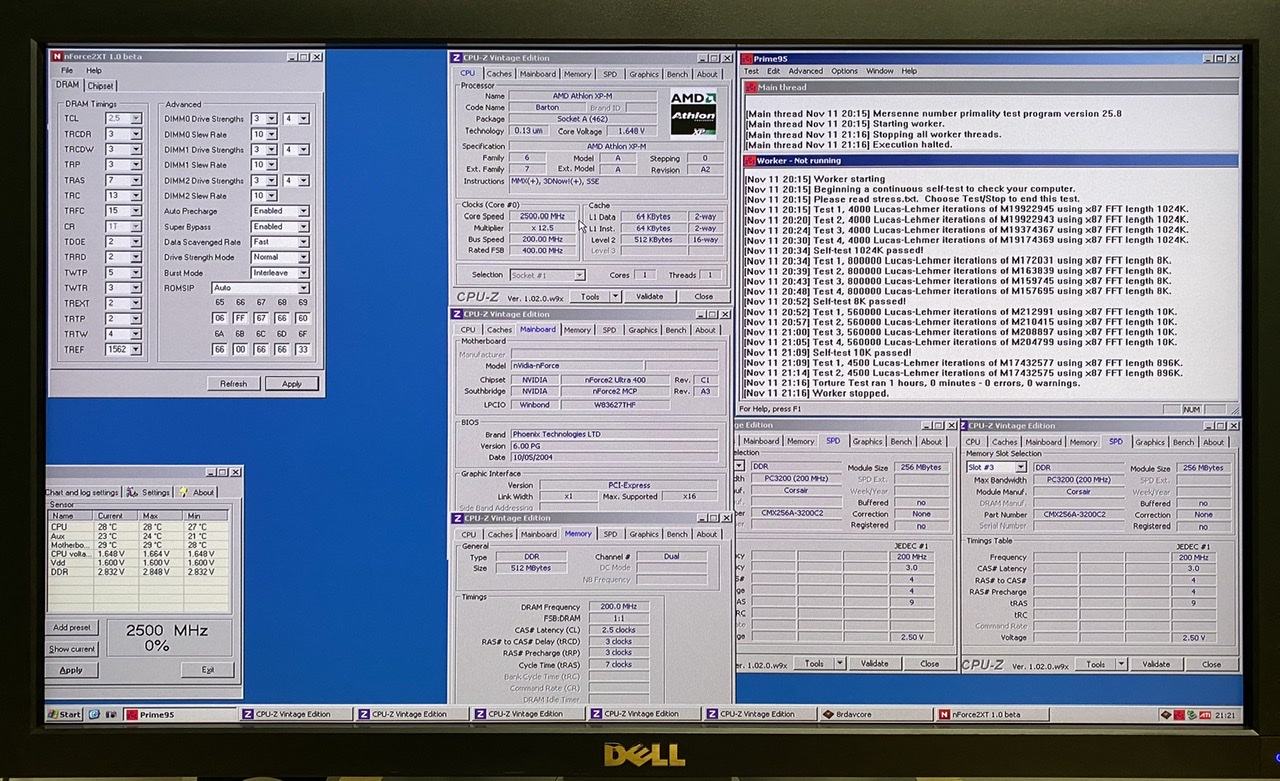Screen dimensions: 1280x781
Task: Open the About tab with lightbulb icon
Action: coord(196,492)
